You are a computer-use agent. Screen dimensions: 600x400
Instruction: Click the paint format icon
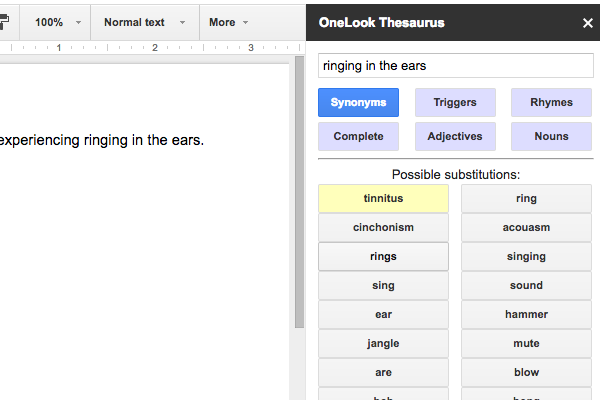pos(3,22)
